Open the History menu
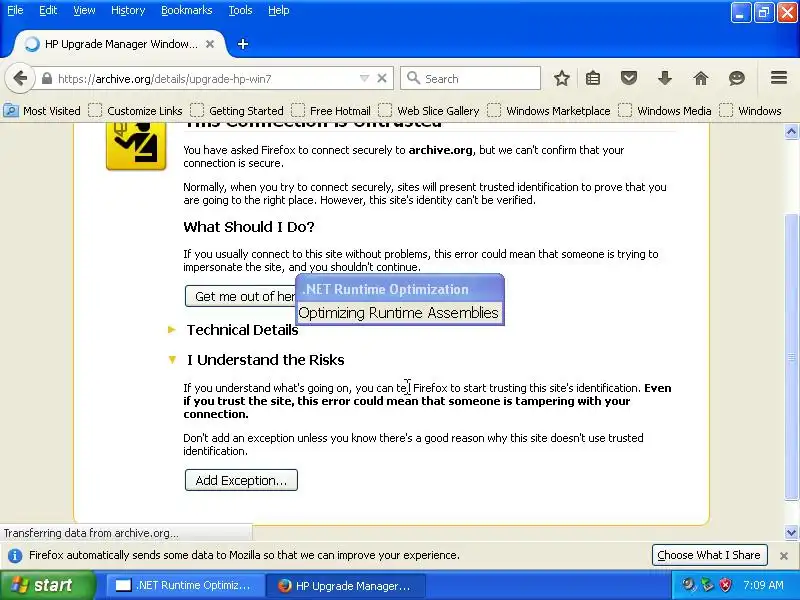 [x=128, y=10]
